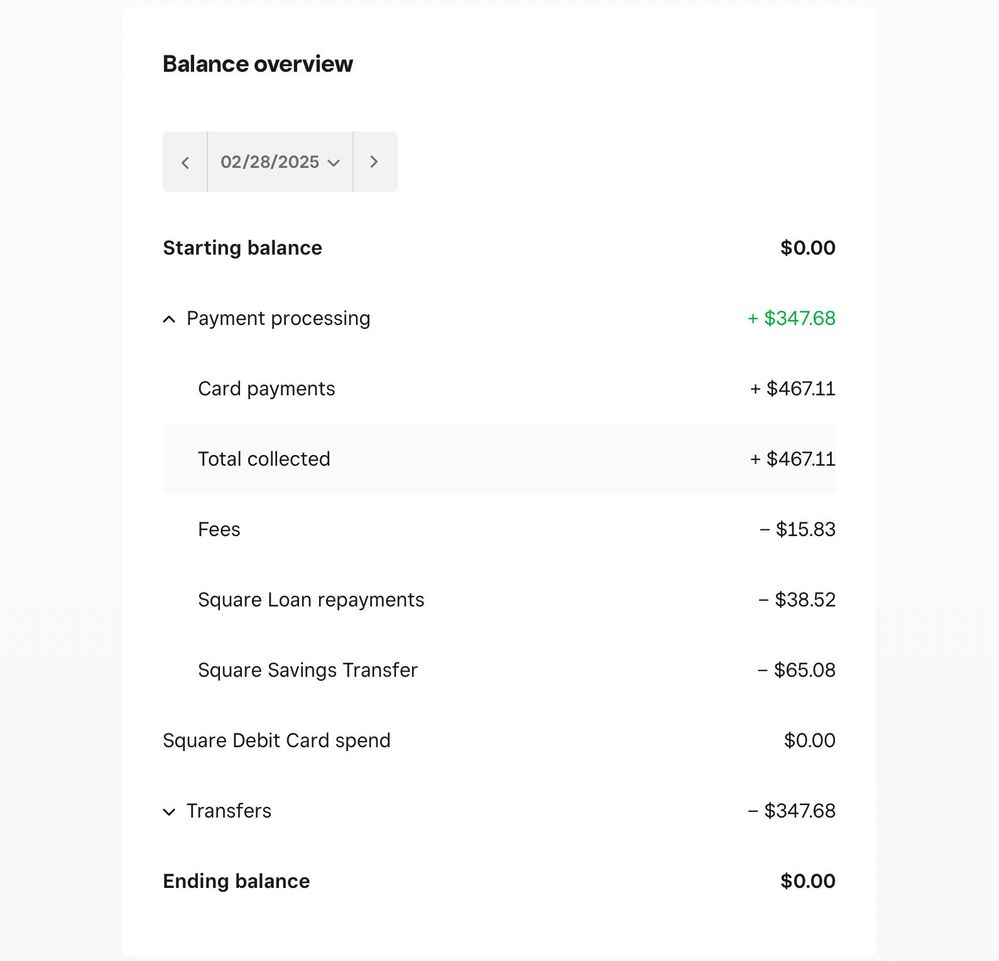
Task: Select the highlighted Total collected label
Action: click(264, 459)
